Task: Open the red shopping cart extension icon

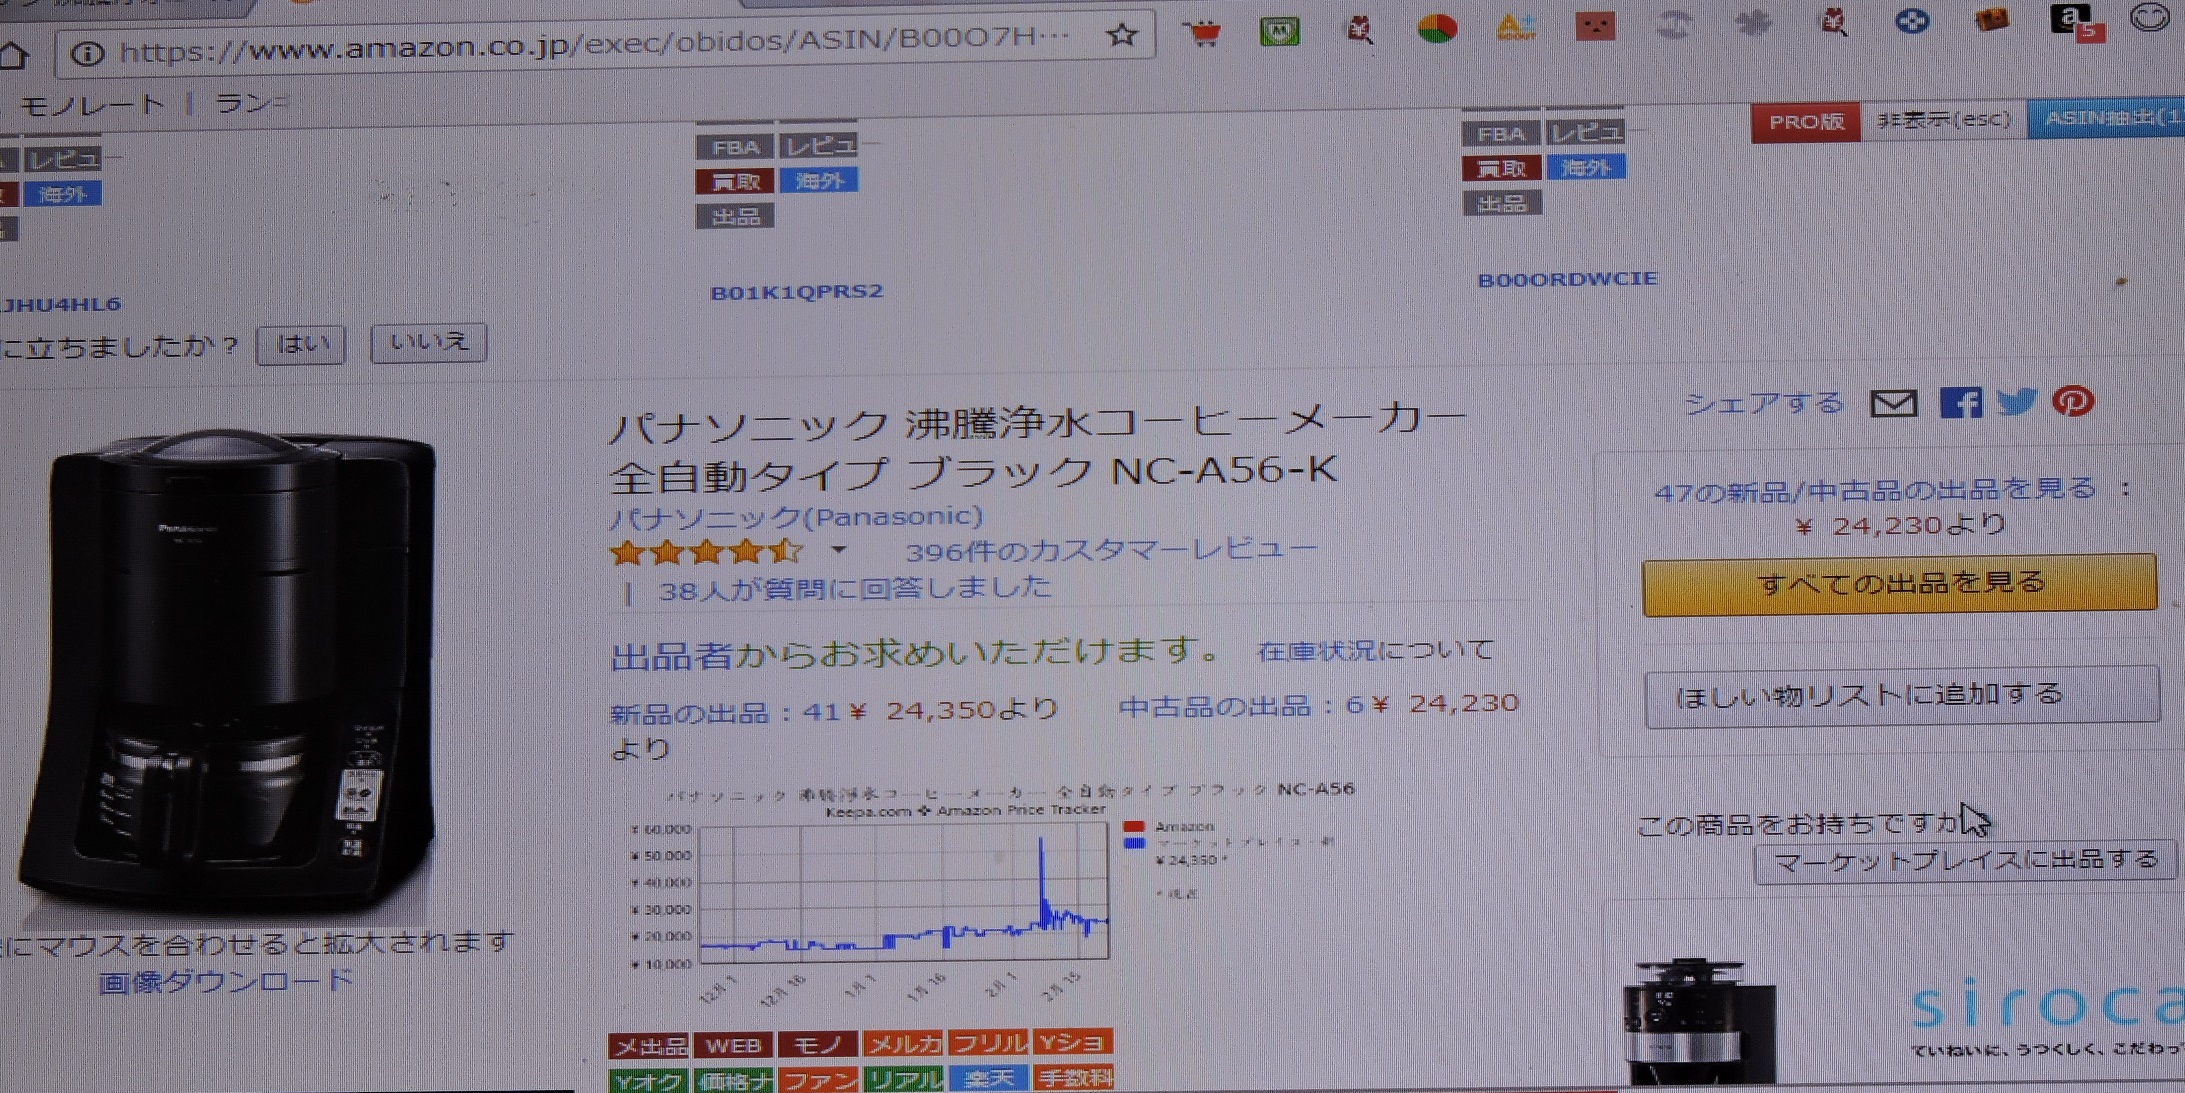Action: pos(1202,33)
